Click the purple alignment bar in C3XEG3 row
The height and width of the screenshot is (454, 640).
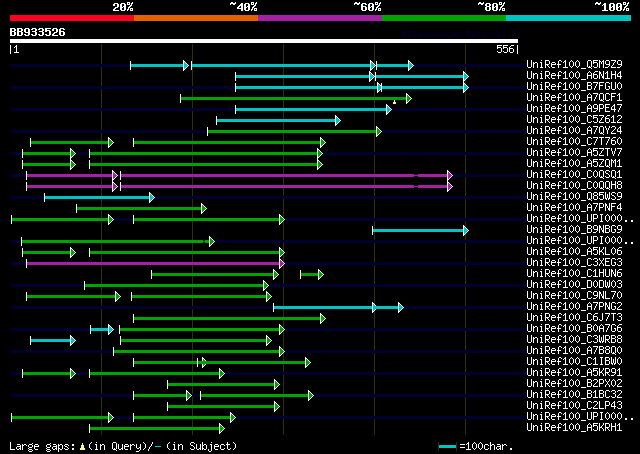(155, 264)
